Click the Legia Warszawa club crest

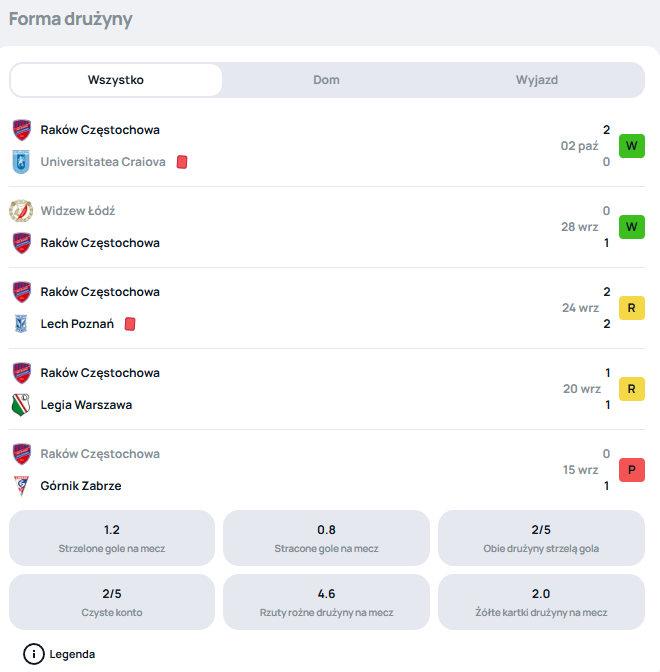pos(21,405)
